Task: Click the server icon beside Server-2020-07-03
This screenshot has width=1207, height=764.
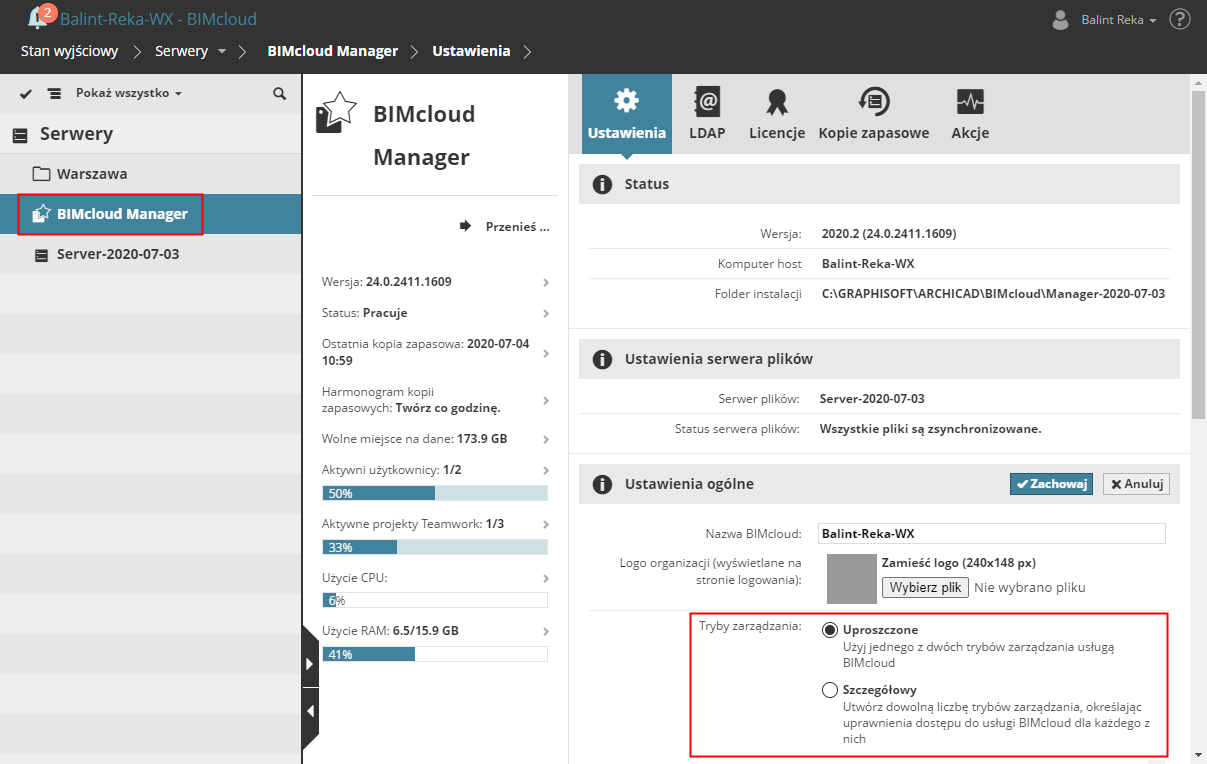Action: [41, 255]
